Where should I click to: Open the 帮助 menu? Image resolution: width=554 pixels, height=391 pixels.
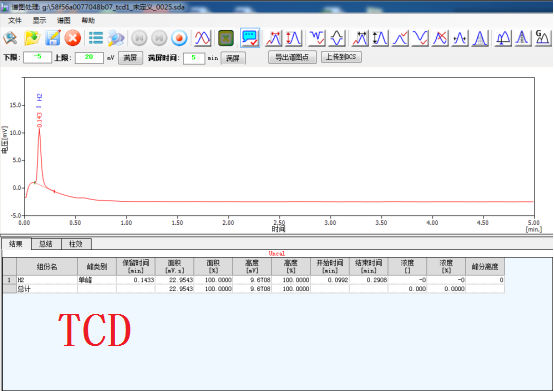[x=88, y=20]
